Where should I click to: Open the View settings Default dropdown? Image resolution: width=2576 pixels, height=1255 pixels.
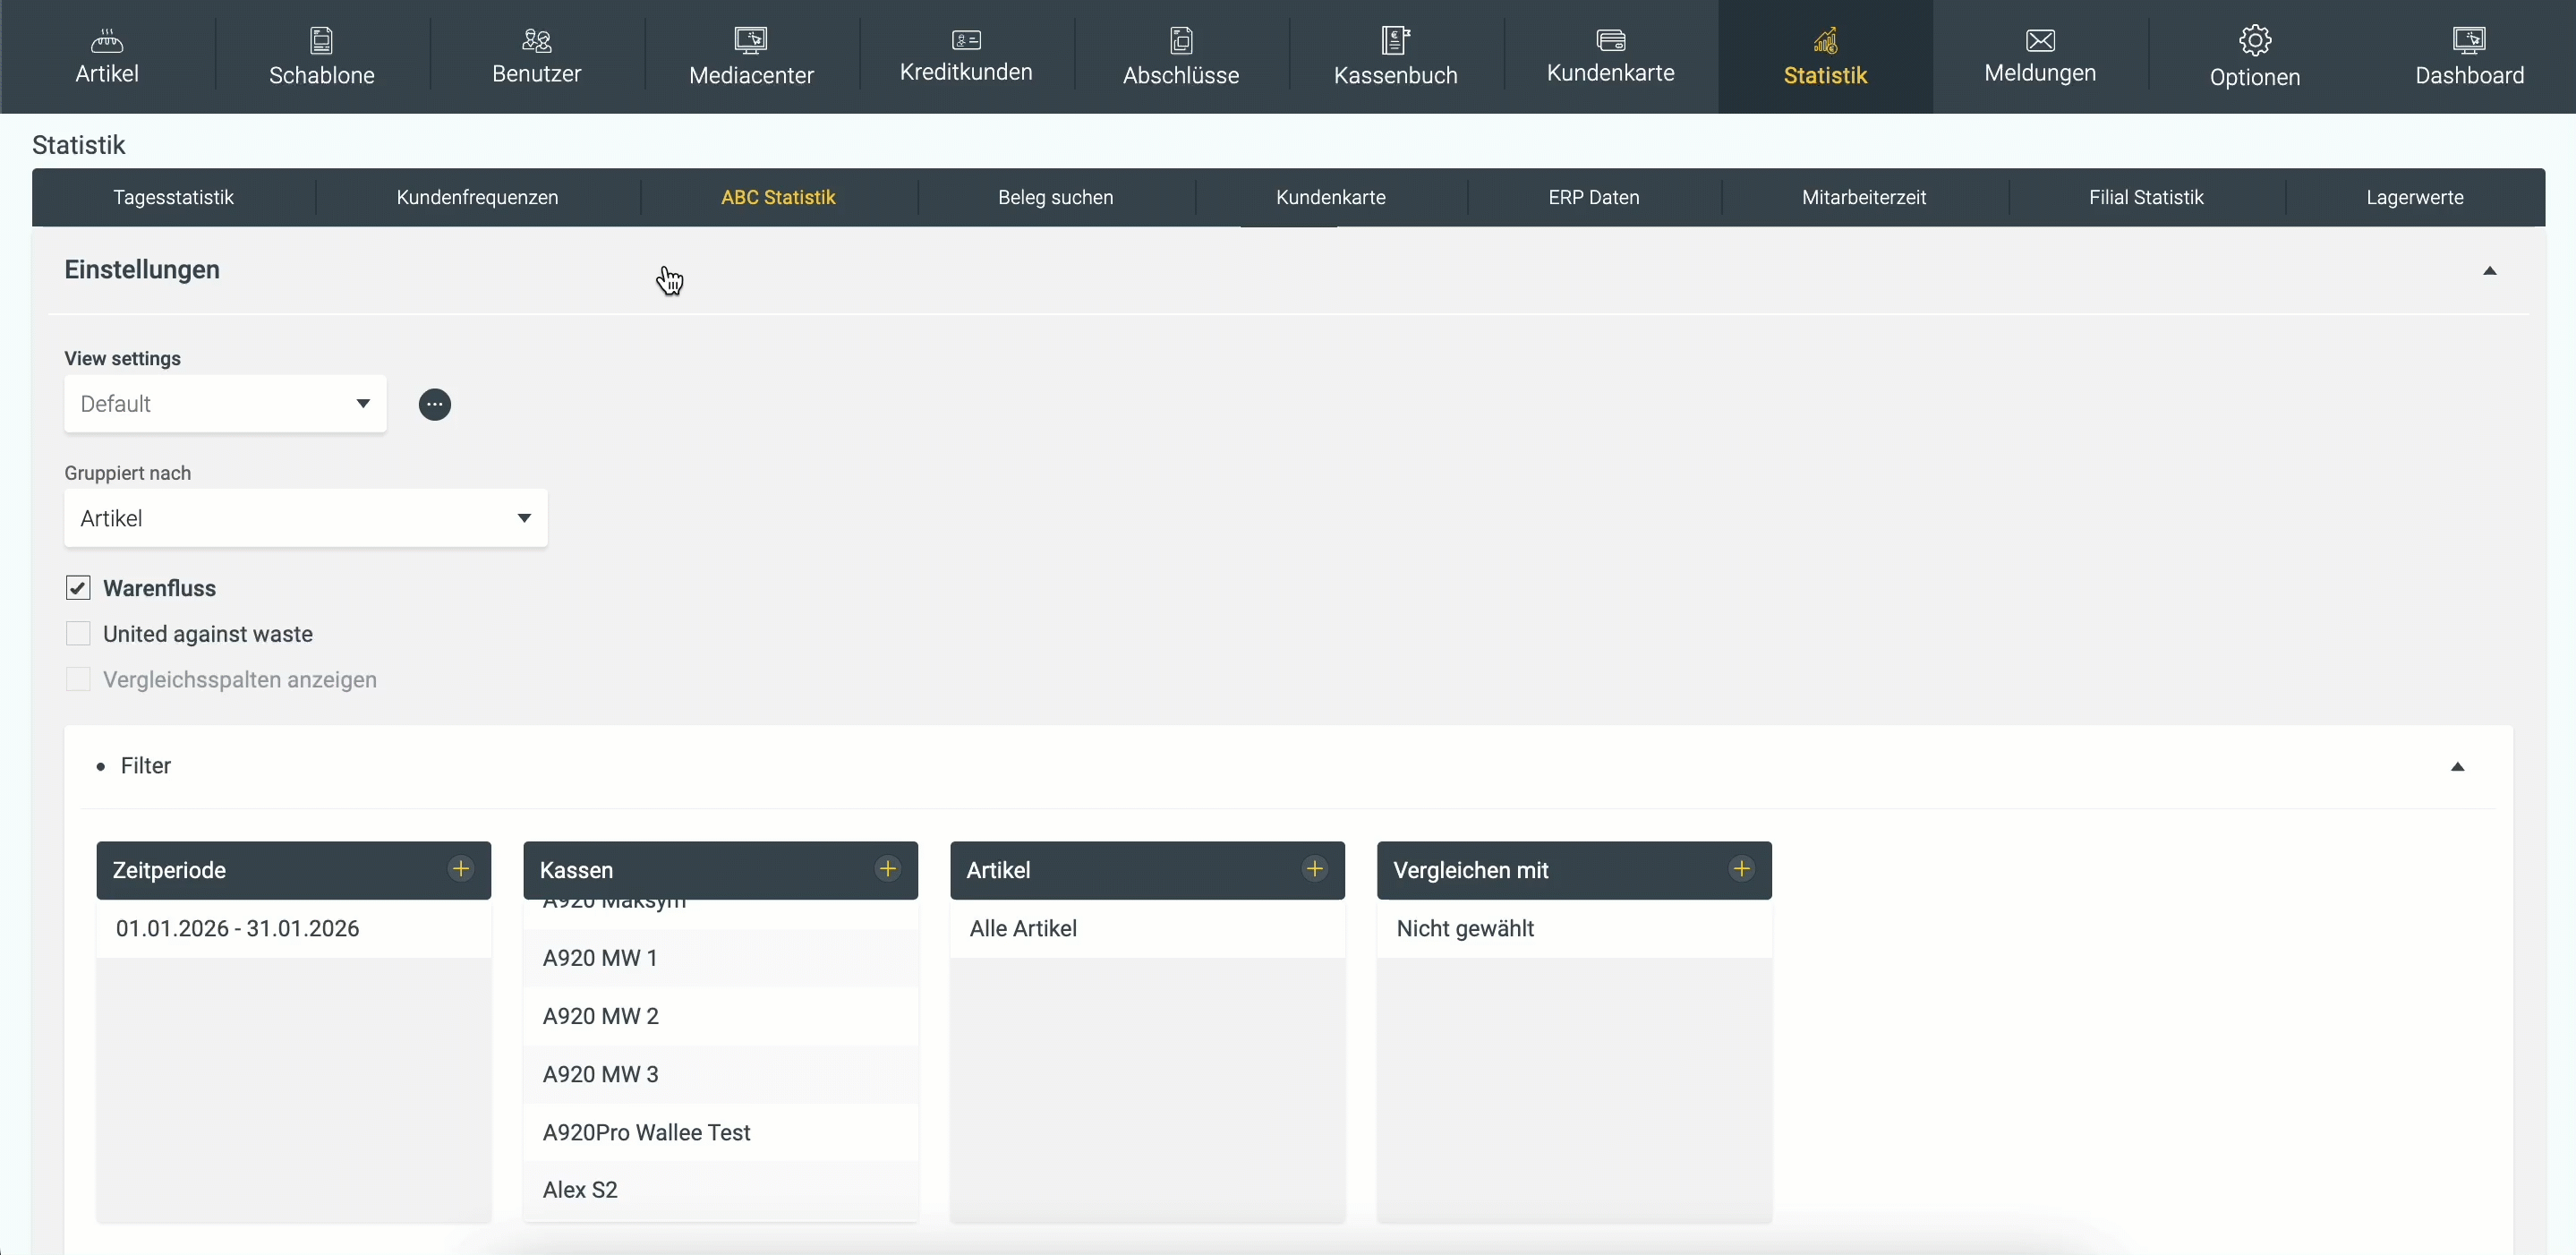pos(225,404)
